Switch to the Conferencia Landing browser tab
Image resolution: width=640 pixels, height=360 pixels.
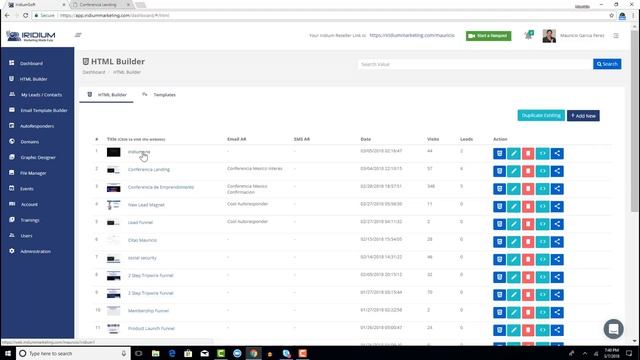tap(101, 4)
